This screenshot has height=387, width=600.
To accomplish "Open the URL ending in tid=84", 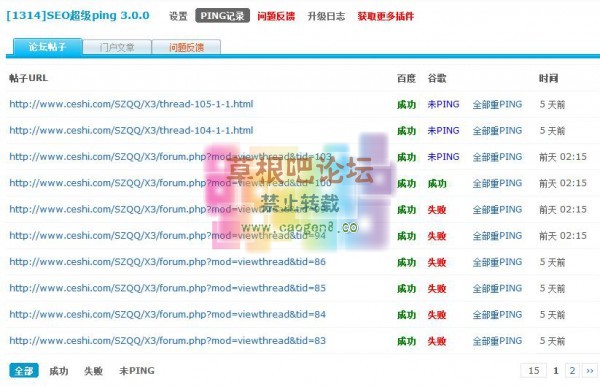I will tap(168, 314).
